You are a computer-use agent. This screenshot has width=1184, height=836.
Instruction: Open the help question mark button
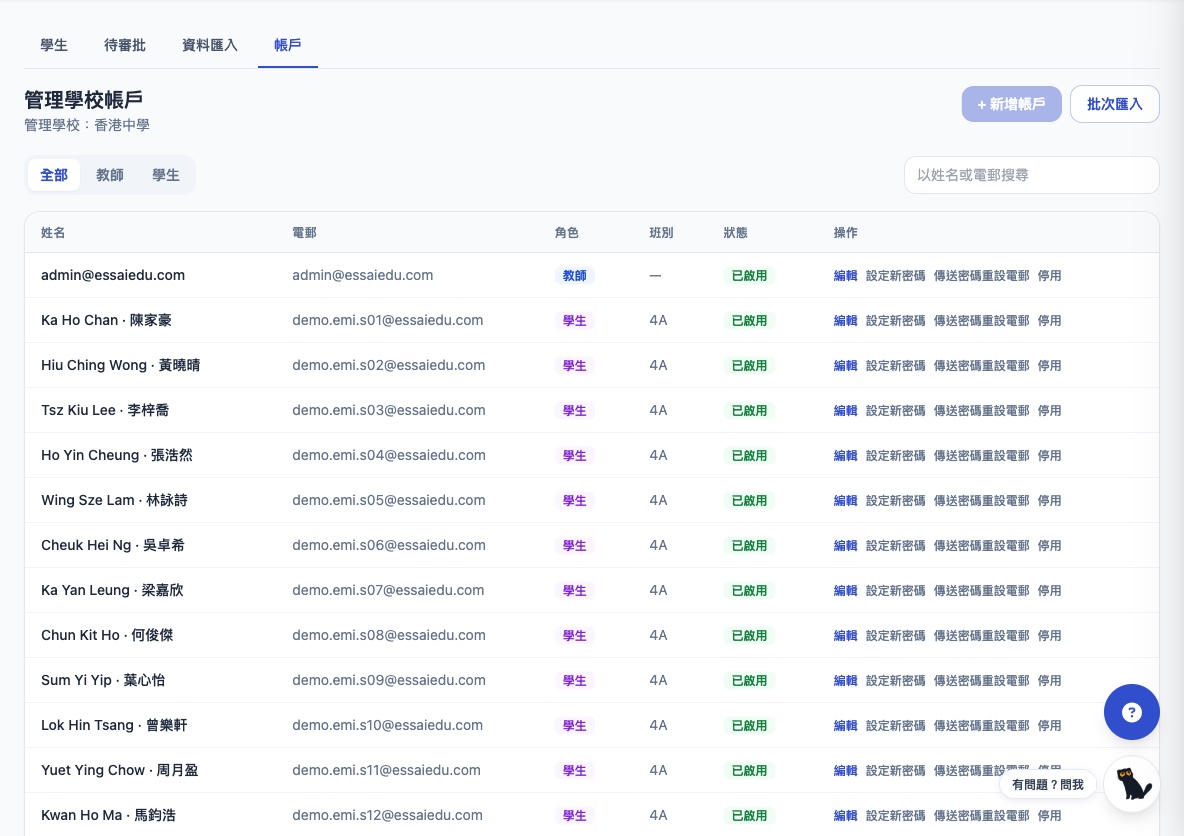[1131, 712]
